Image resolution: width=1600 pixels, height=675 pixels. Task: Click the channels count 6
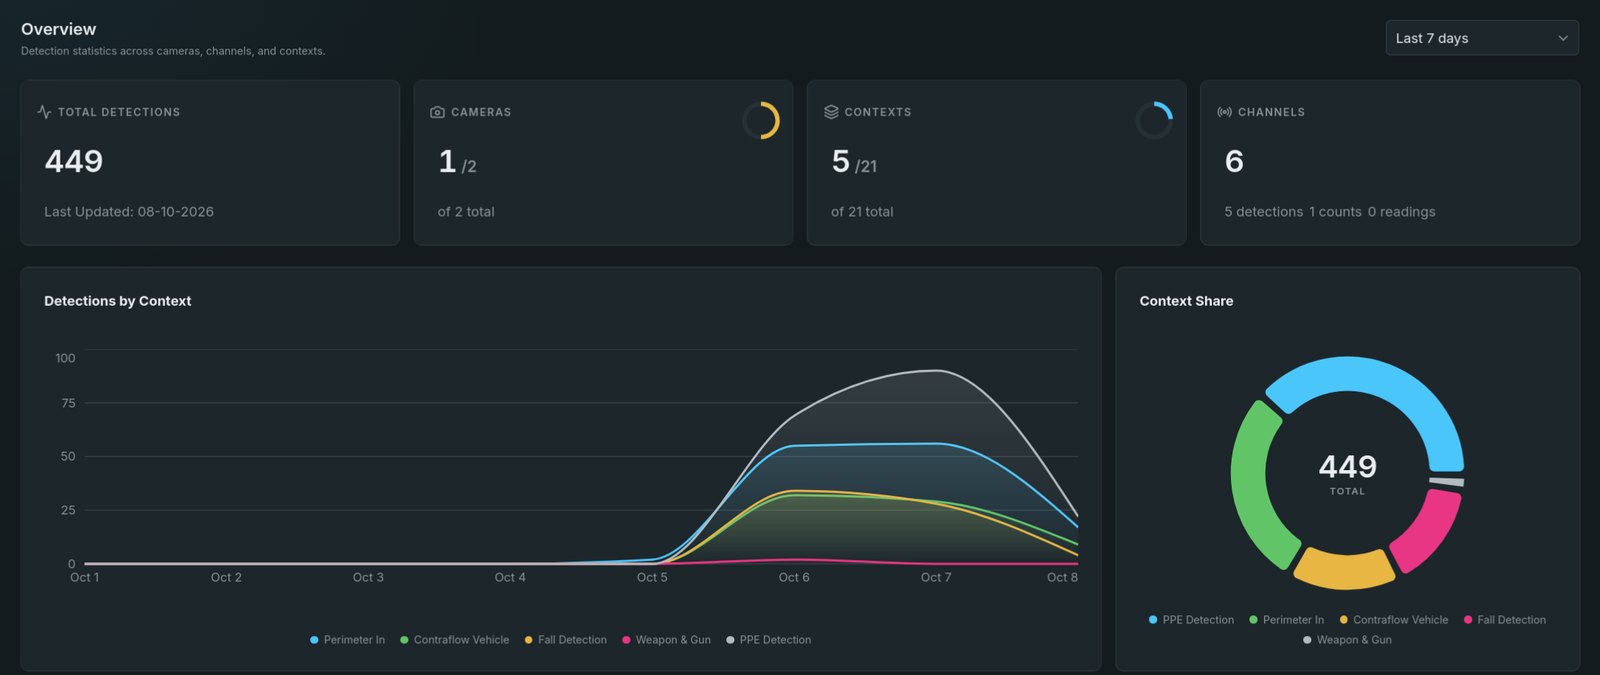point(1234,161)
